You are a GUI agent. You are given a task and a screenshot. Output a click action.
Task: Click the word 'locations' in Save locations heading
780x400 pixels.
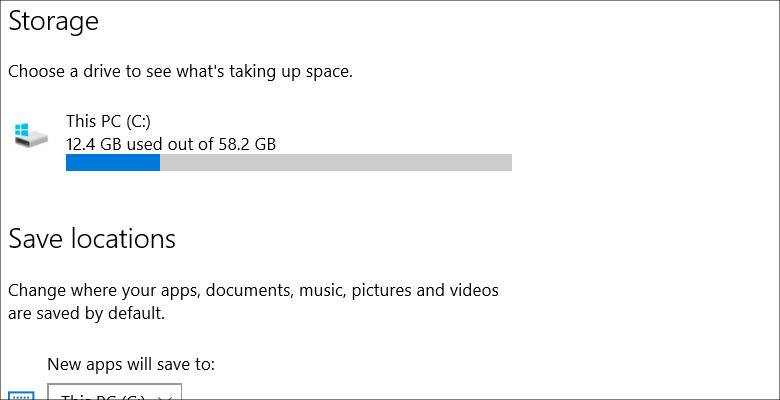coord(122,239)
